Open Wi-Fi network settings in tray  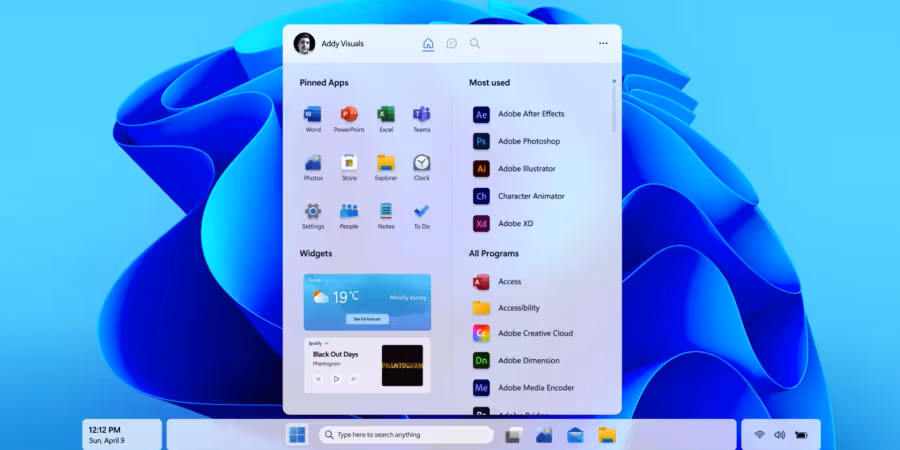(x=759, y=435)
